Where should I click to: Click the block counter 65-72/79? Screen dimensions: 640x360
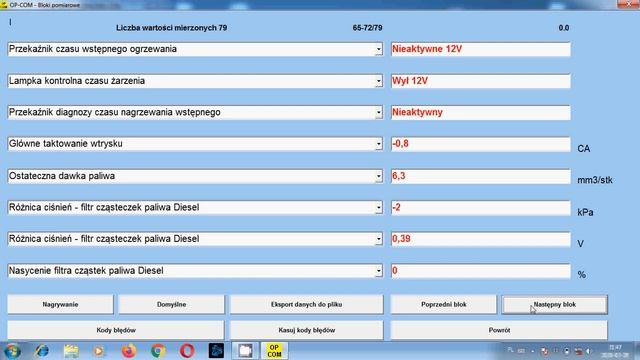(367, 28)
